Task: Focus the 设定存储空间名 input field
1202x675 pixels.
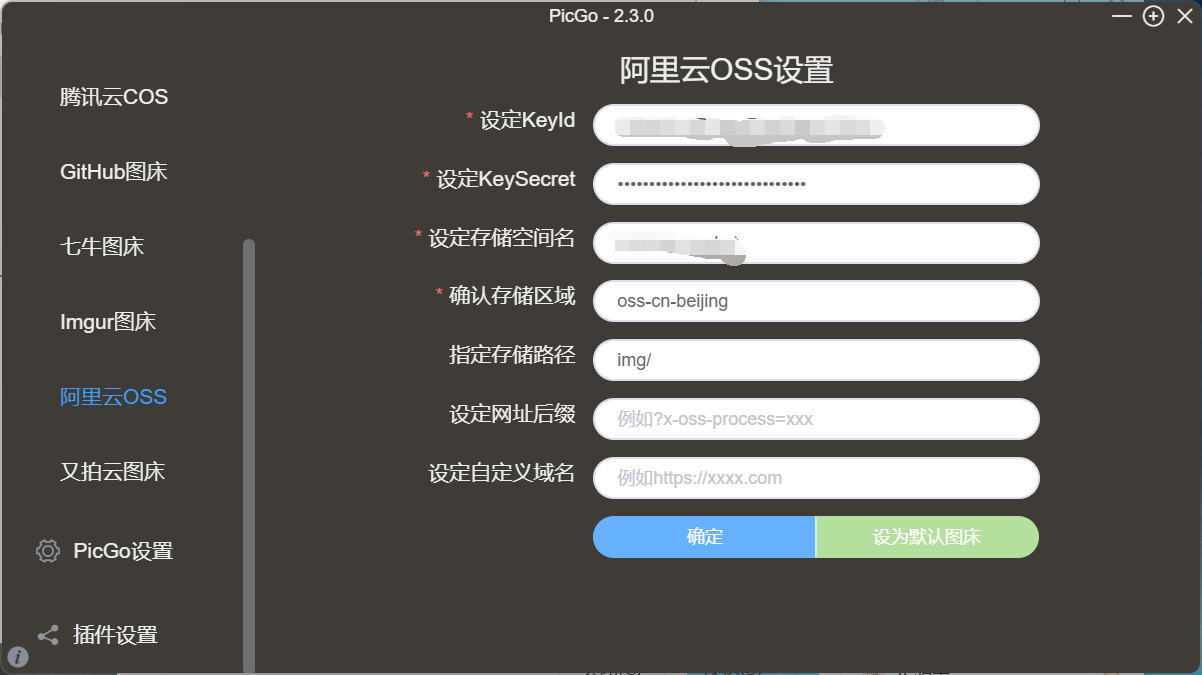Action: pyautogui.click(x=816, y=243)
